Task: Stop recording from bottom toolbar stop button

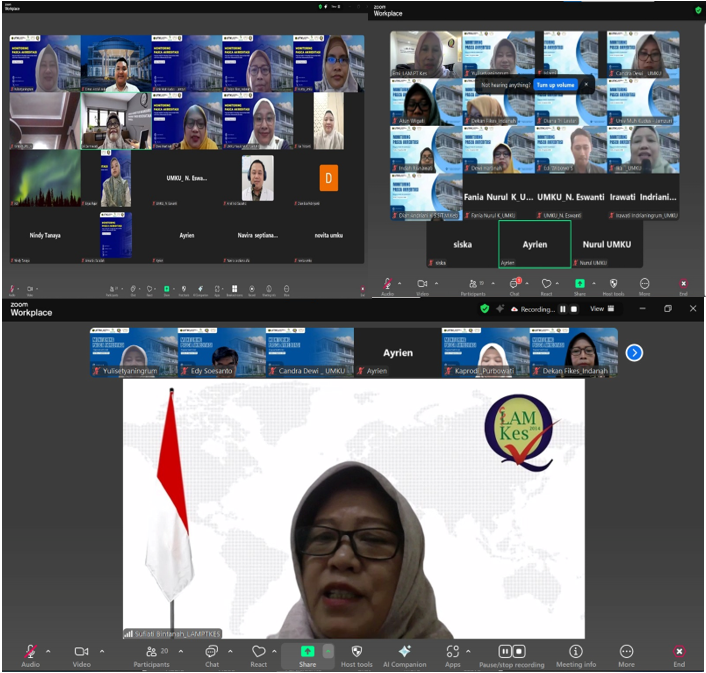Action: [x=519, y=651]
